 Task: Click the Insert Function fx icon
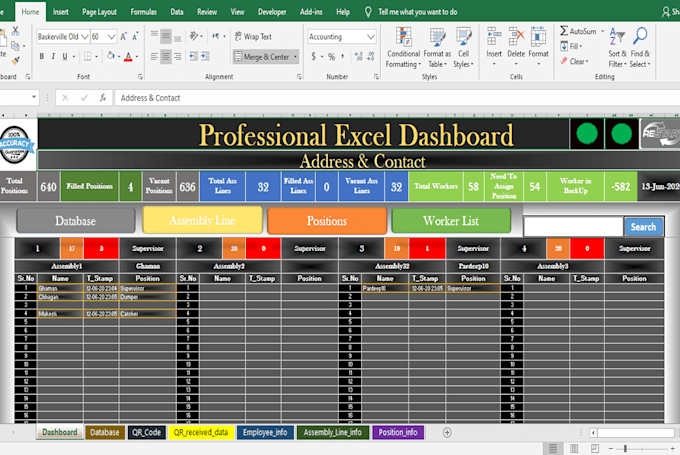pos(102,99)
